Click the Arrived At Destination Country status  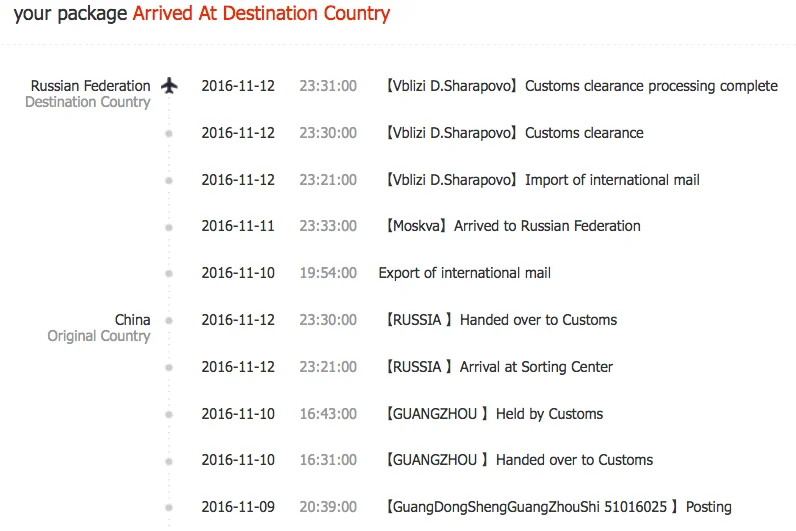tap(261, 14)
